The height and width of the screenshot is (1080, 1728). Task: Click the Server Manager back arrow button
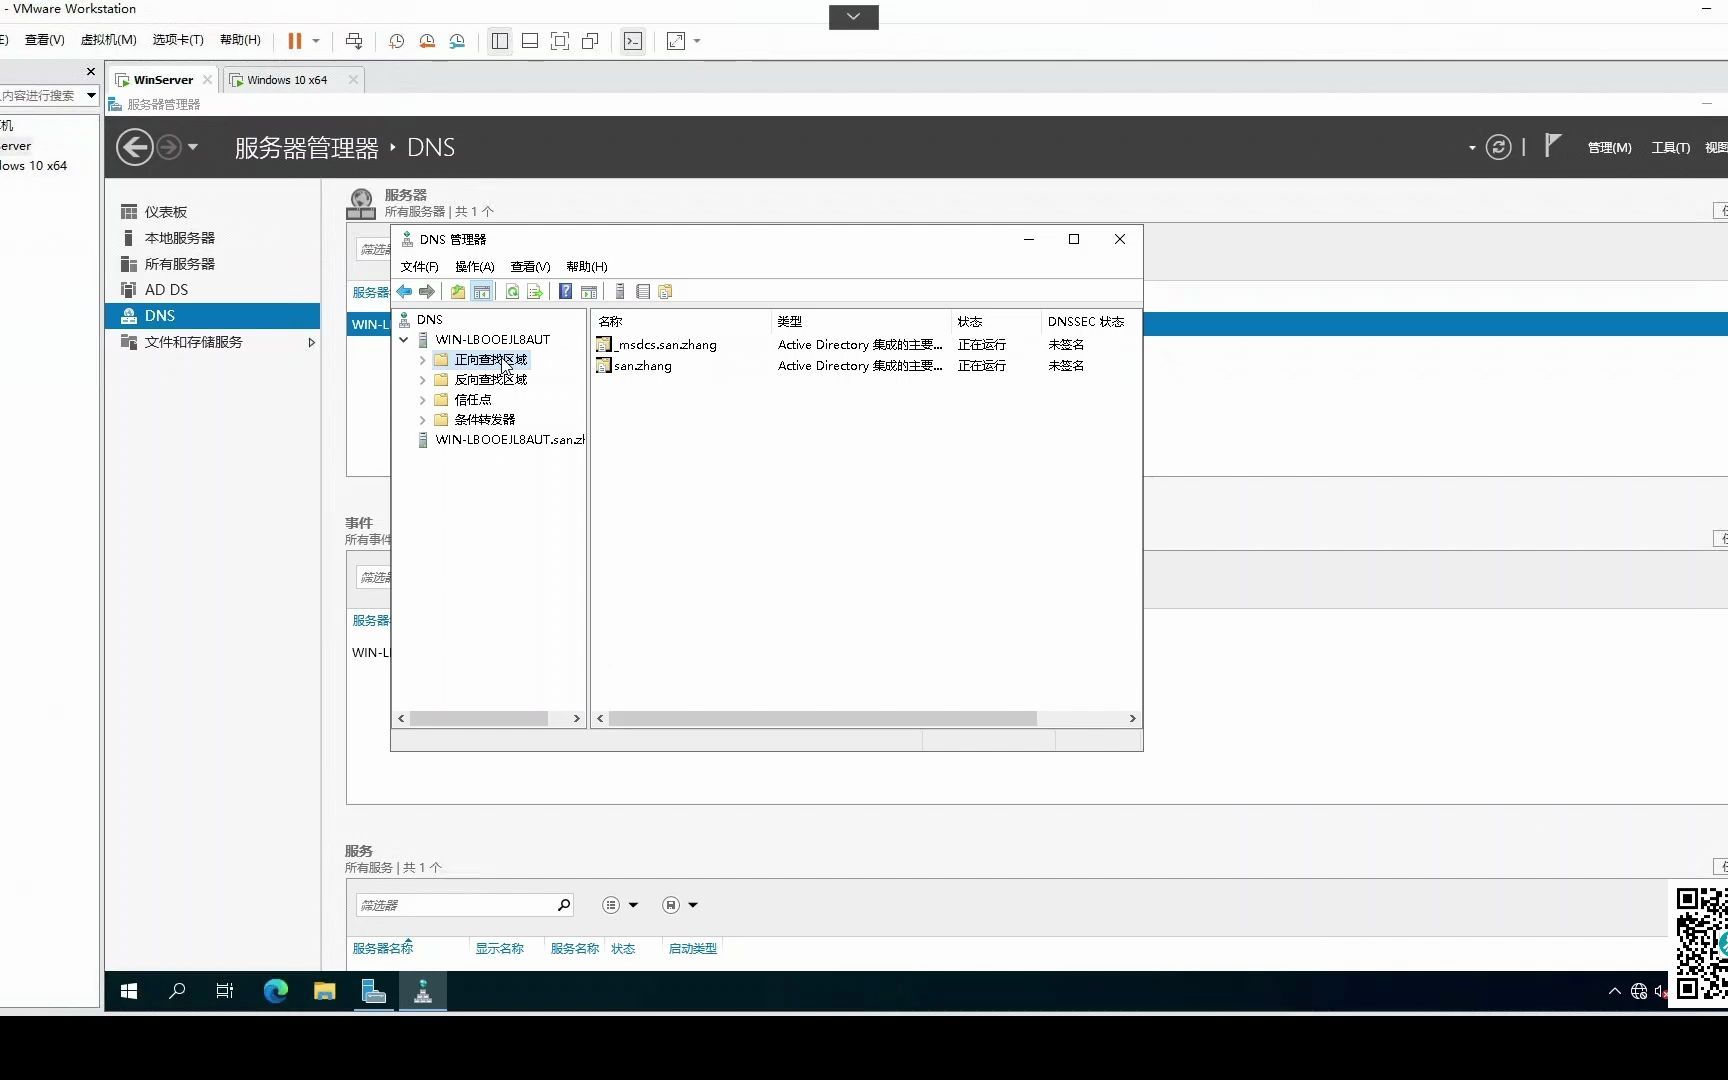pyautogui.click(x=135, y=147)
